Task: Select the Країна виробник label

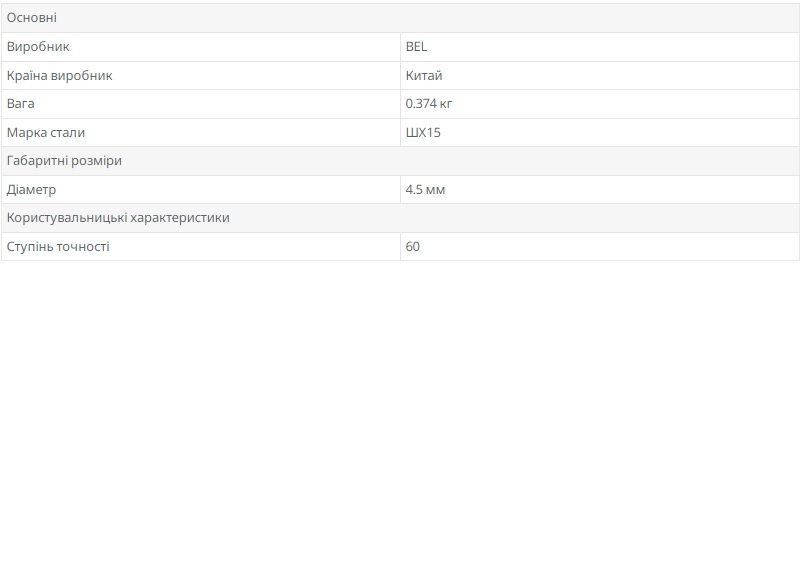Action: [x=60, y=75]
